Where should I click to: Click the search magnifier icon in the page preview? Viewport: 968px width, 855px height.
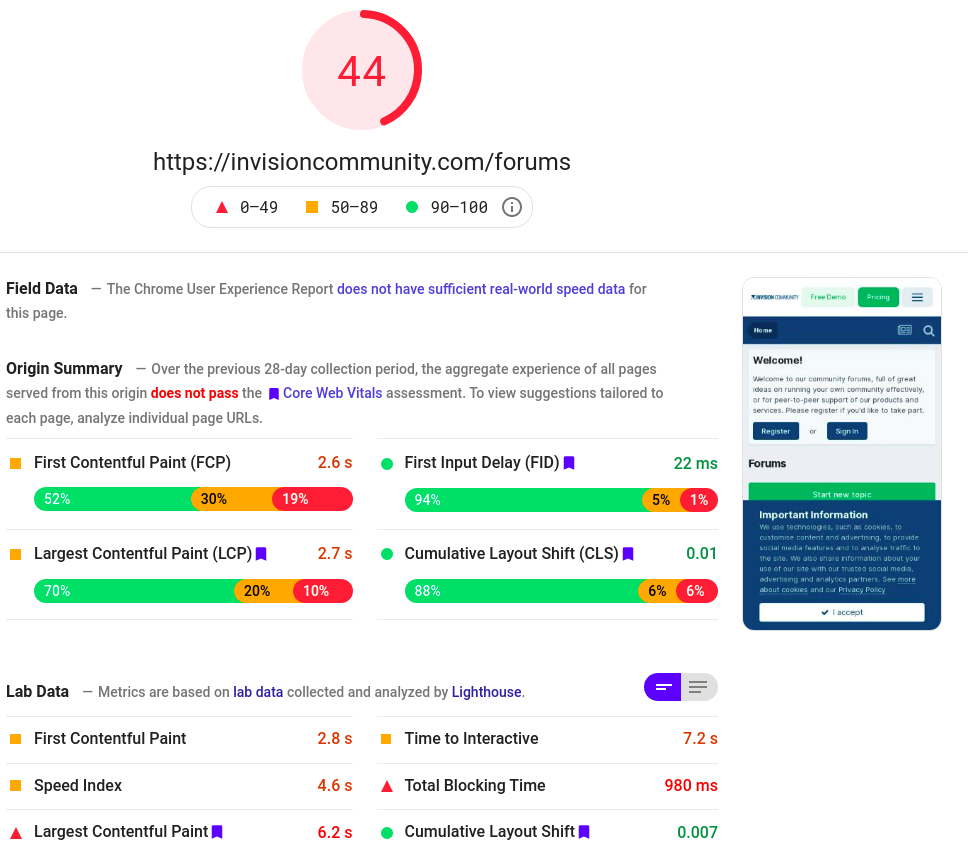(928, 331)
